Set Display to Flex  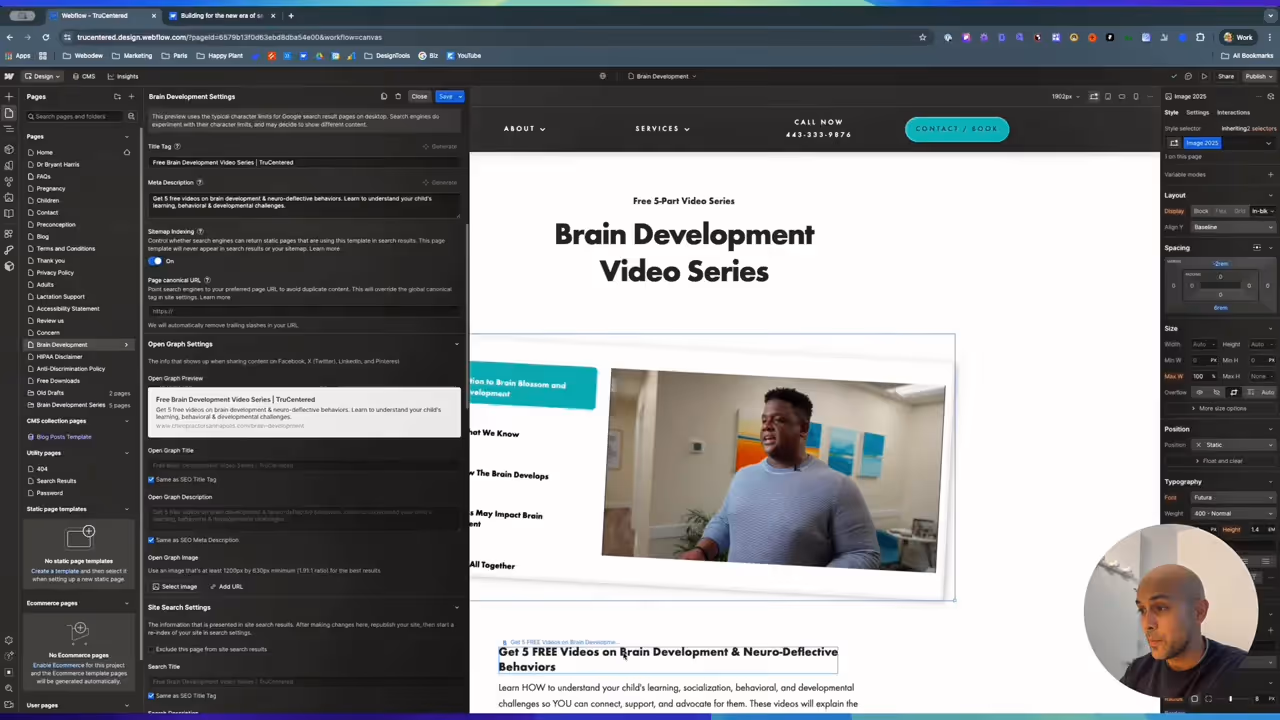coord(1220,211)
